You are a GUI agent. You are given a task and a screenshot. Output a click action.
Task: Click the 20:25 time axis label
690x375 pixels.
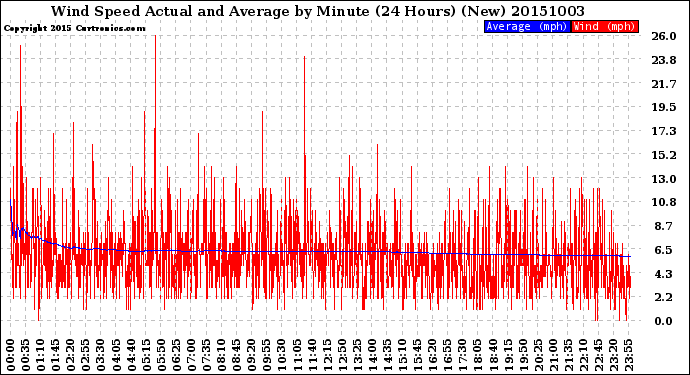point(538,355)
